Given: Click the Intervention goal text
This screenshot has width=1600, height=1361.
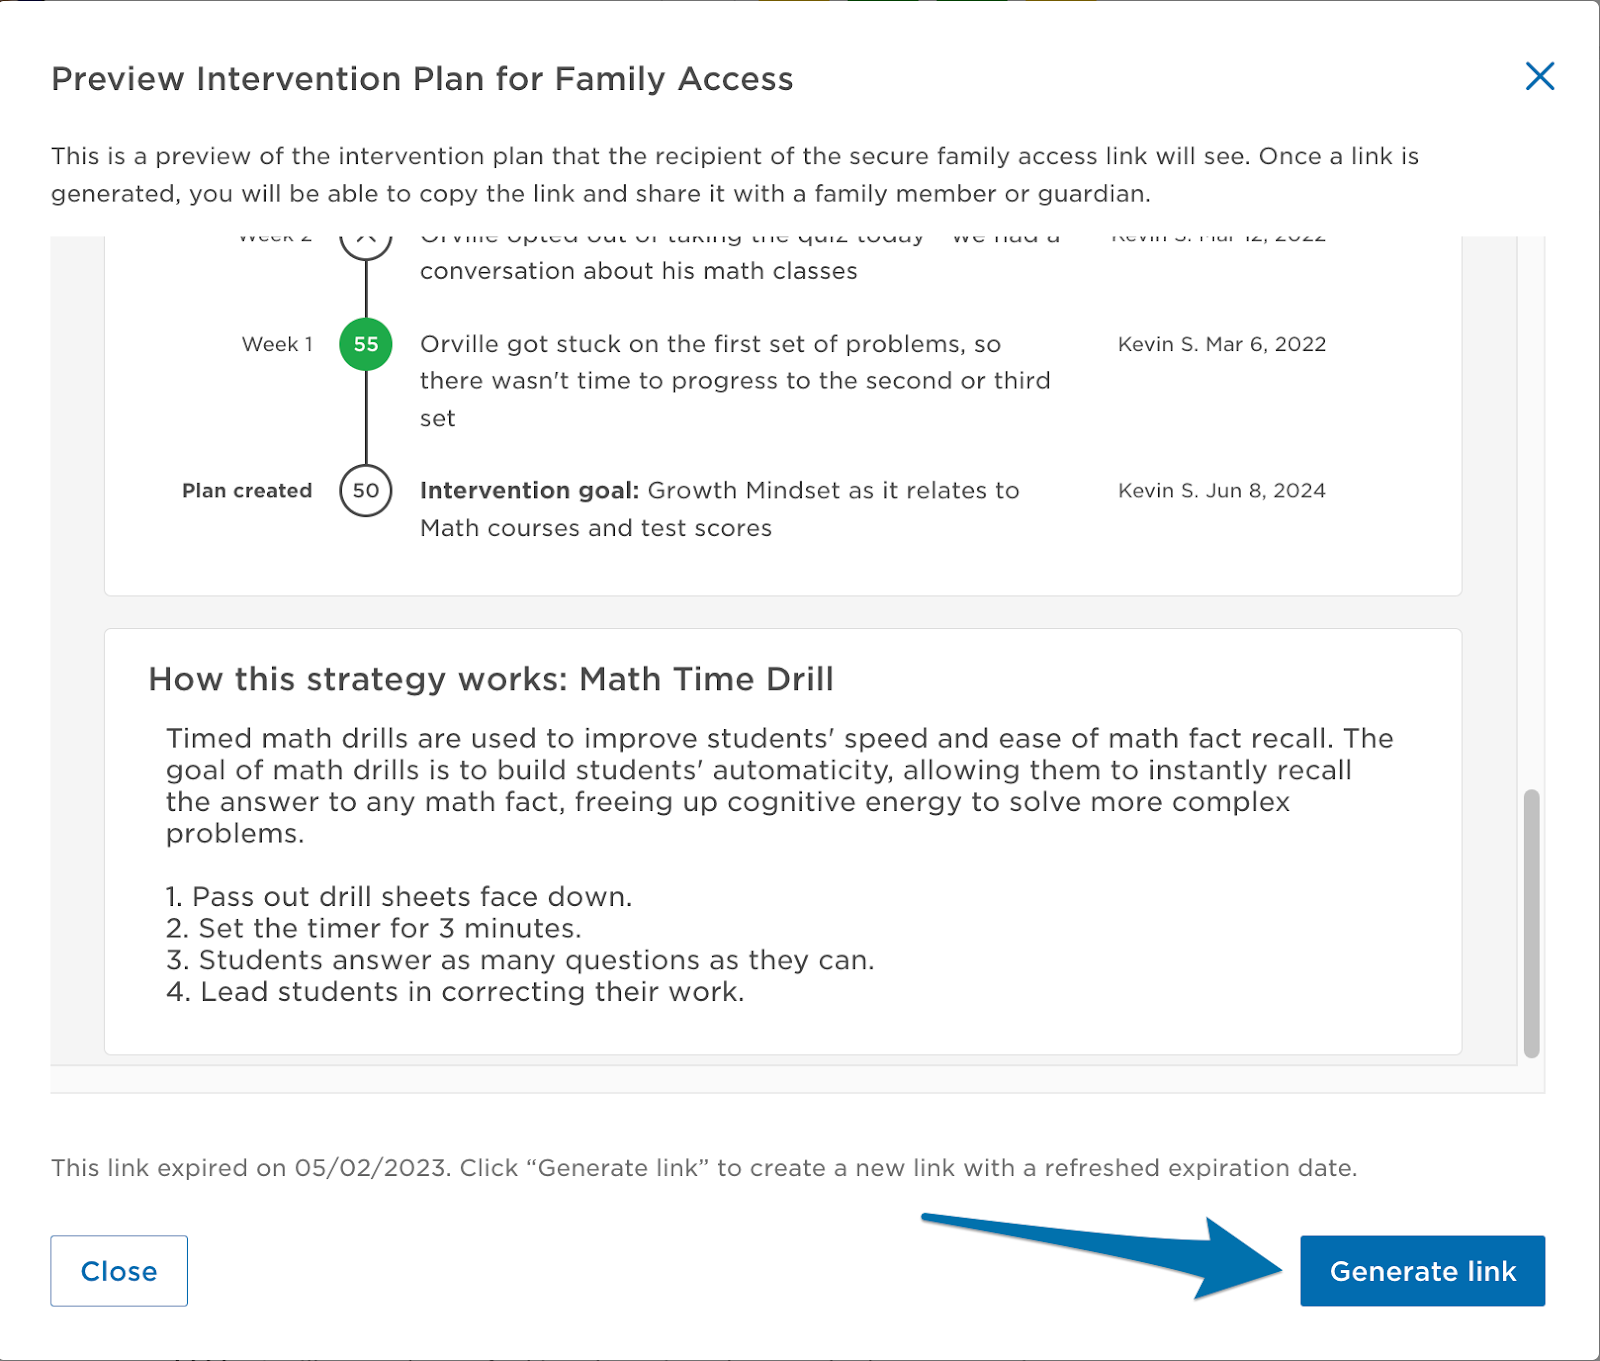Looking at the screenshot, I should [x=719, y=509].
